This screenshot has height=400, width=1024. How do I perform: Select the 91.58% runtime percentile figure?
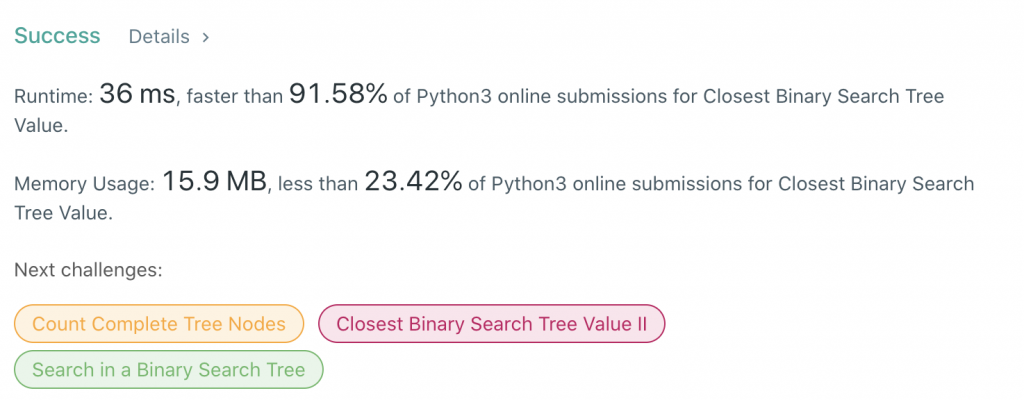pyautogui.click(x=338, y=95)
